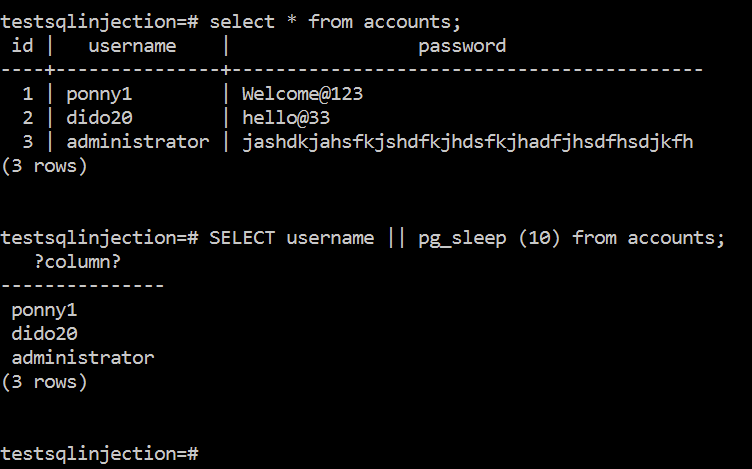Click "ponny1" under the ?column? result
This screenshot has height=469, width=752.
pyautogui.click(x=44, y=310)
